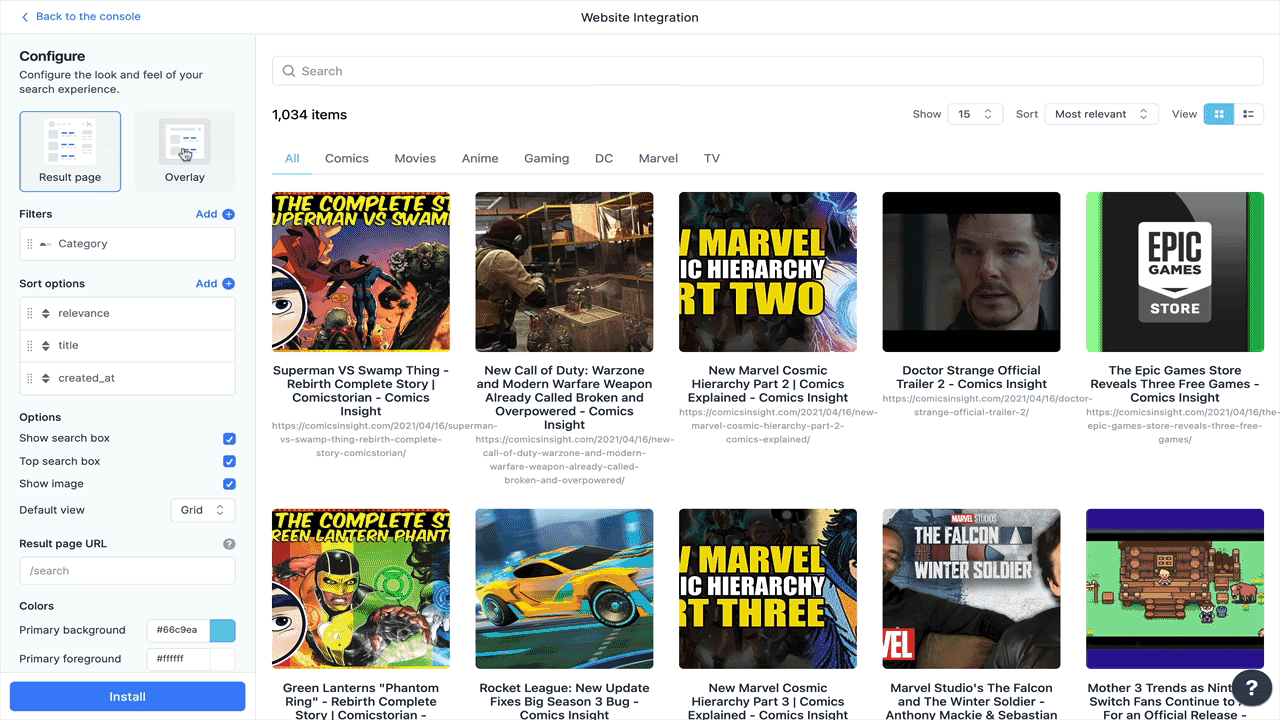The image size is (1280, 720).
Task: Open Superman VS Swamp Thing title link
Action: [361, 391]
